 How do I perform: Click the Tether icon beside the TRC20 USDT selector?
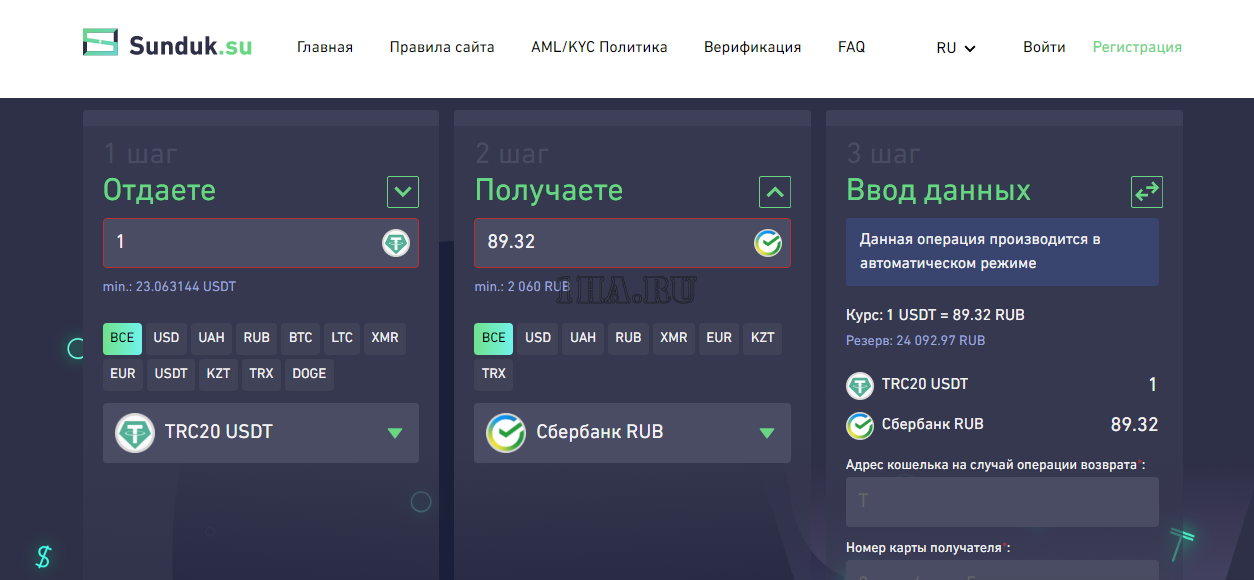click(135, 433)
